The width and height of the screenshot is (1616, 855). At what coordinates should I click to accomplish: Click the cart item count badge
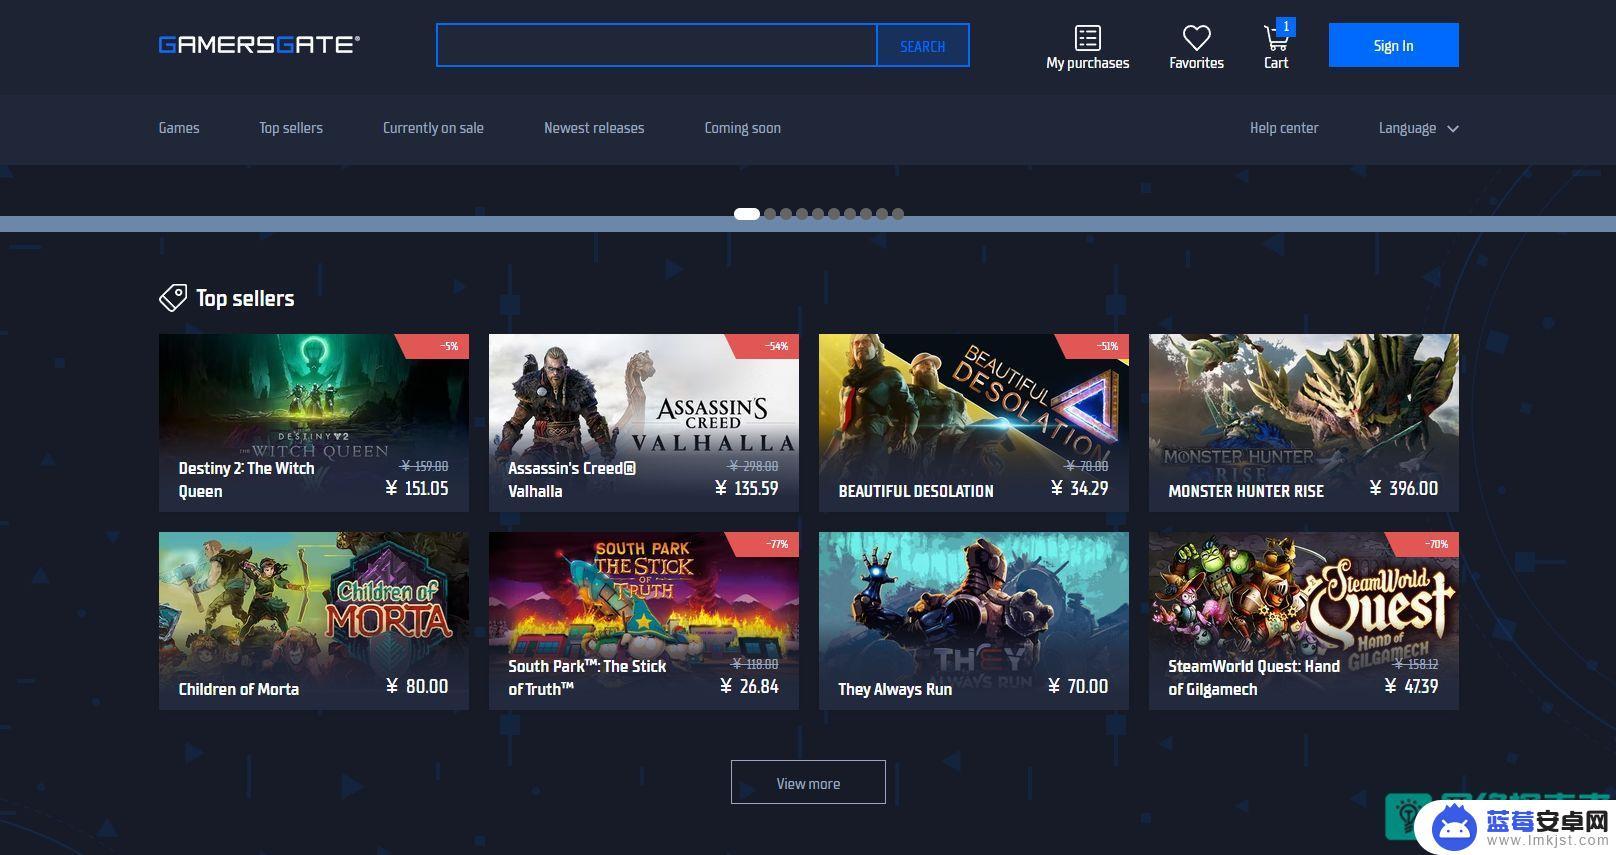[x=1286, y=26]
